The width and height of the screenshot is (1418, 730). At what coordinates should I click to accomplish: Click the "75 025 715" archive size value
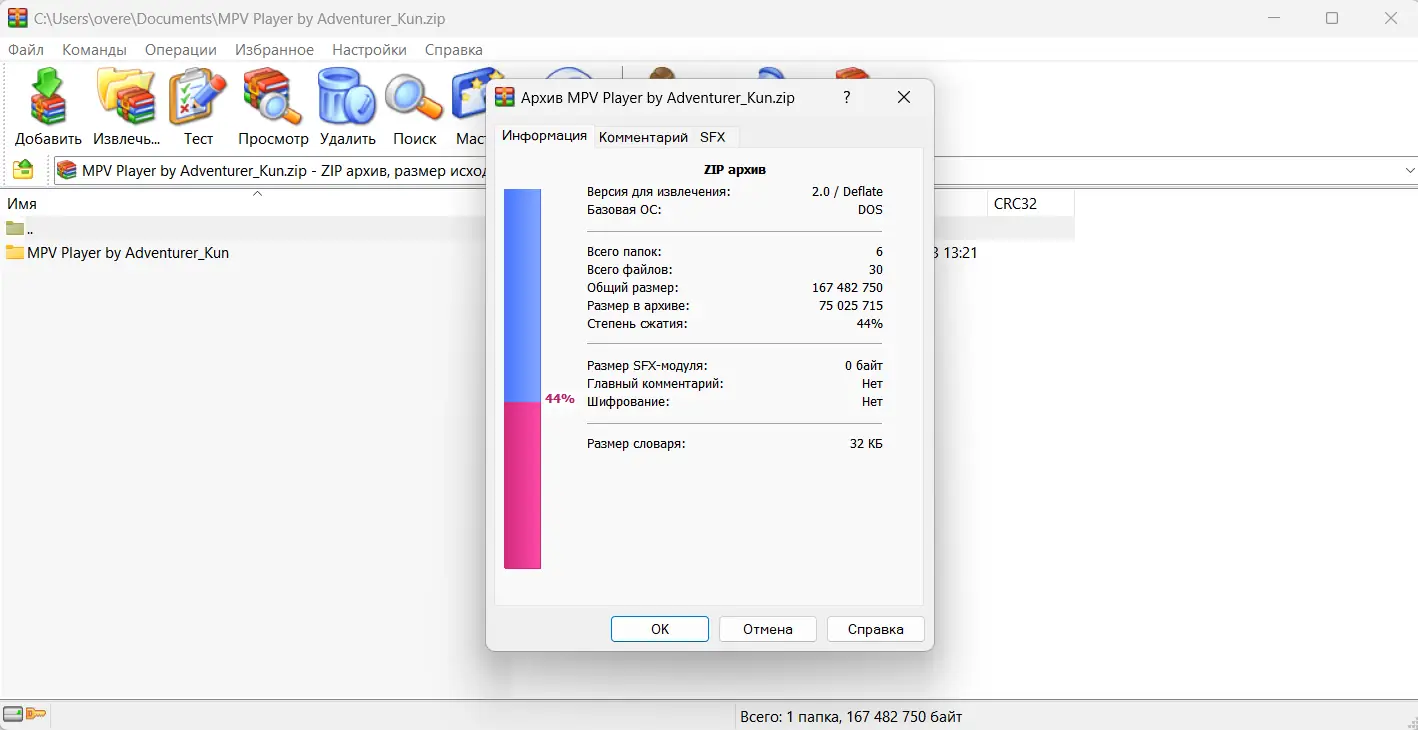tap(851, 306)
